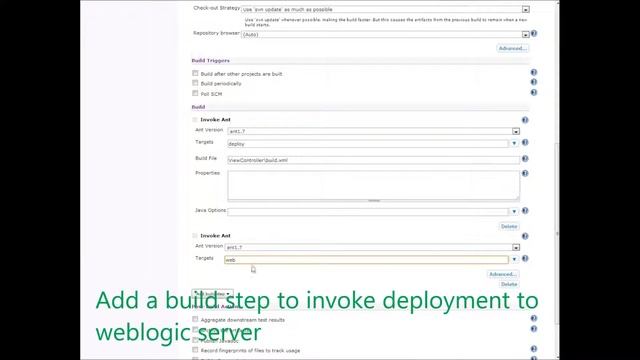The height and width of the screenshot is (360, 640).
Task: Open help for Repository browser
Action: (x=533, y=33)
